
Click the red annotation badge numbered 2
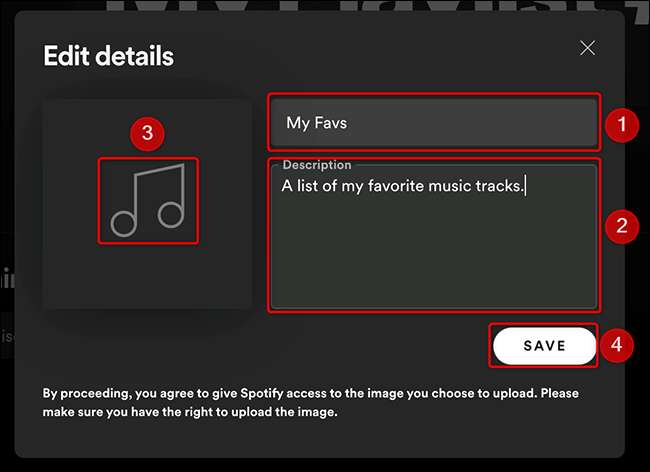point(622,226)
